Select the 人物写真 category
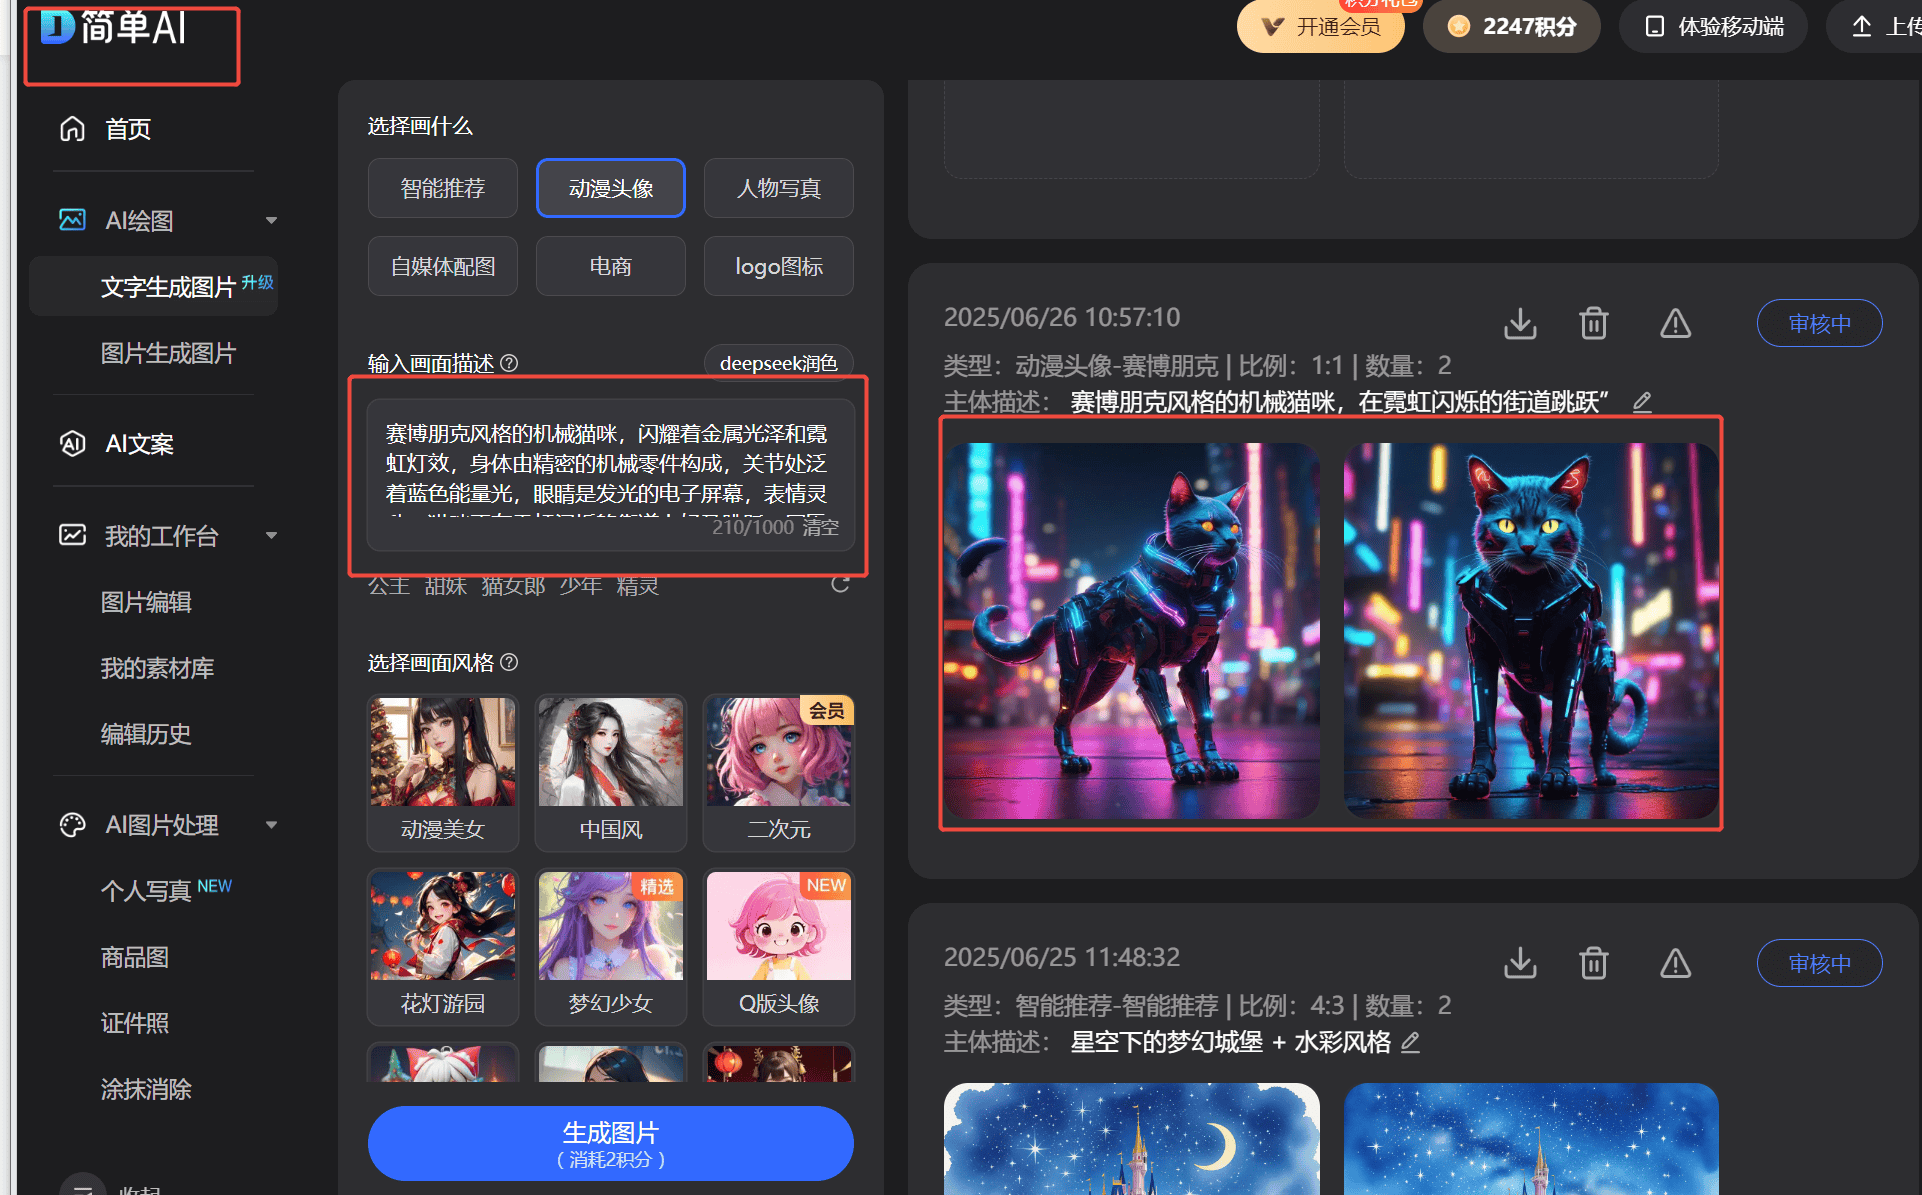This screenshot has width=1922, height=1195. (x=779, y=188)
